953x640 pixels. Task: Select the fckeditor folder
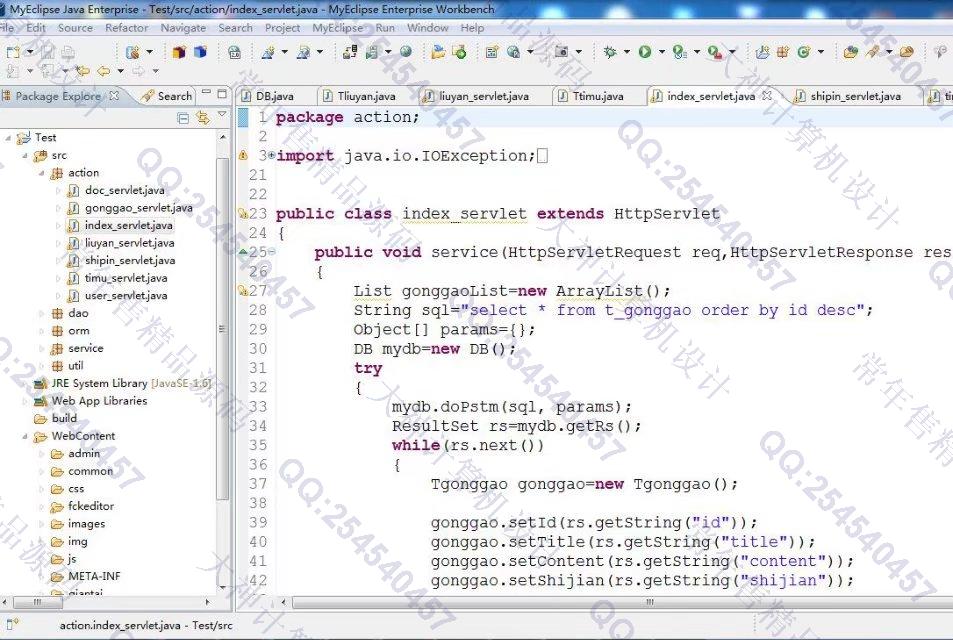click(x=91, y=506)
